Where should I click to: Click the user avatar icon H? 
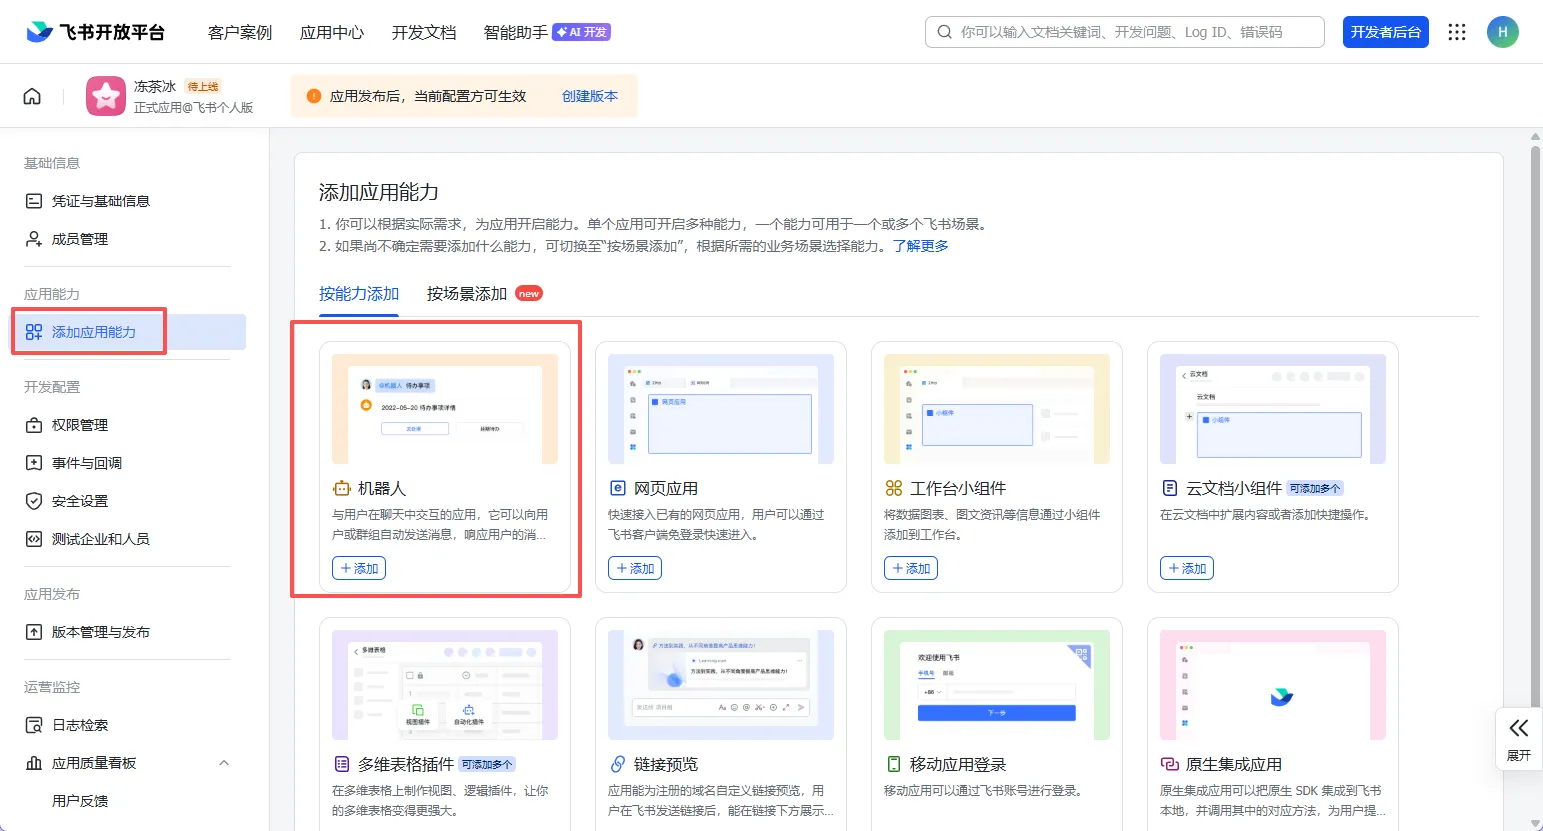coord(1502,32)
